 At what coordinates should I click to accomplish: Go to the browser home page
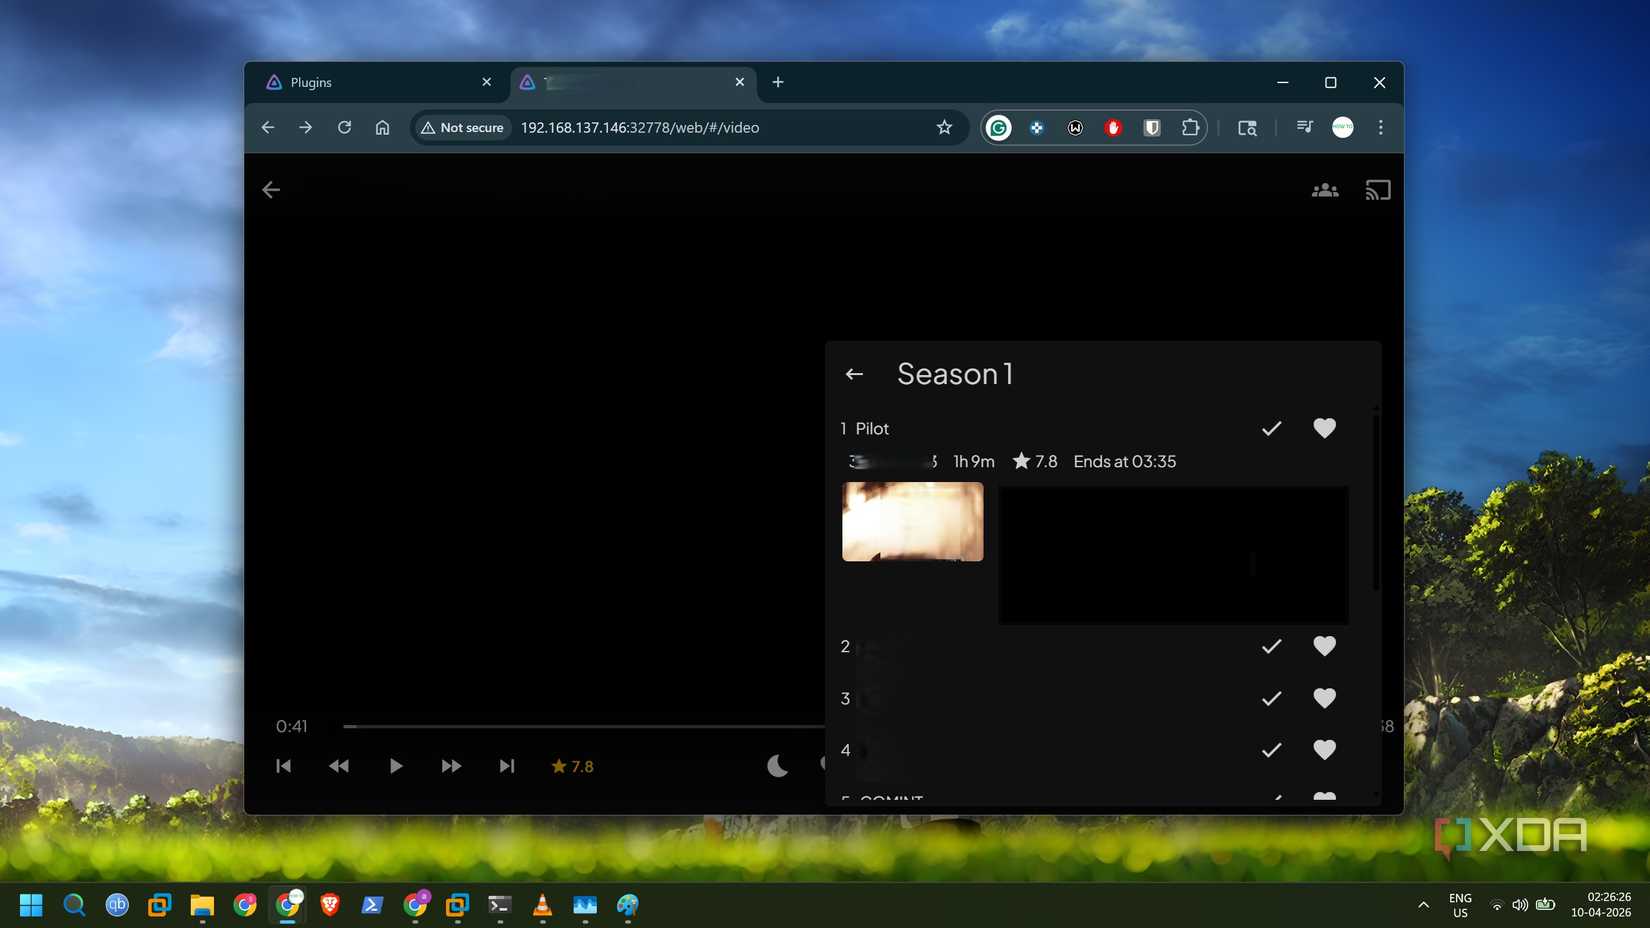[x=382, y=128]
